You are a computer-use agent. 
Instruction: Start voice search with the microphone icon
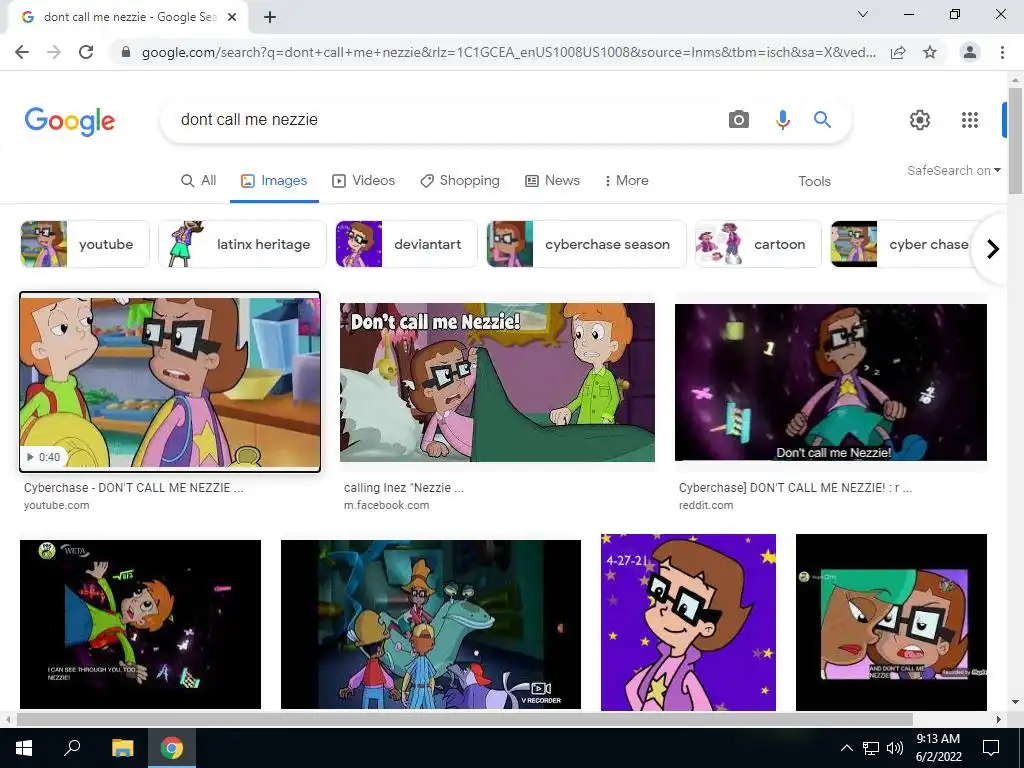[x=782, y=120]
